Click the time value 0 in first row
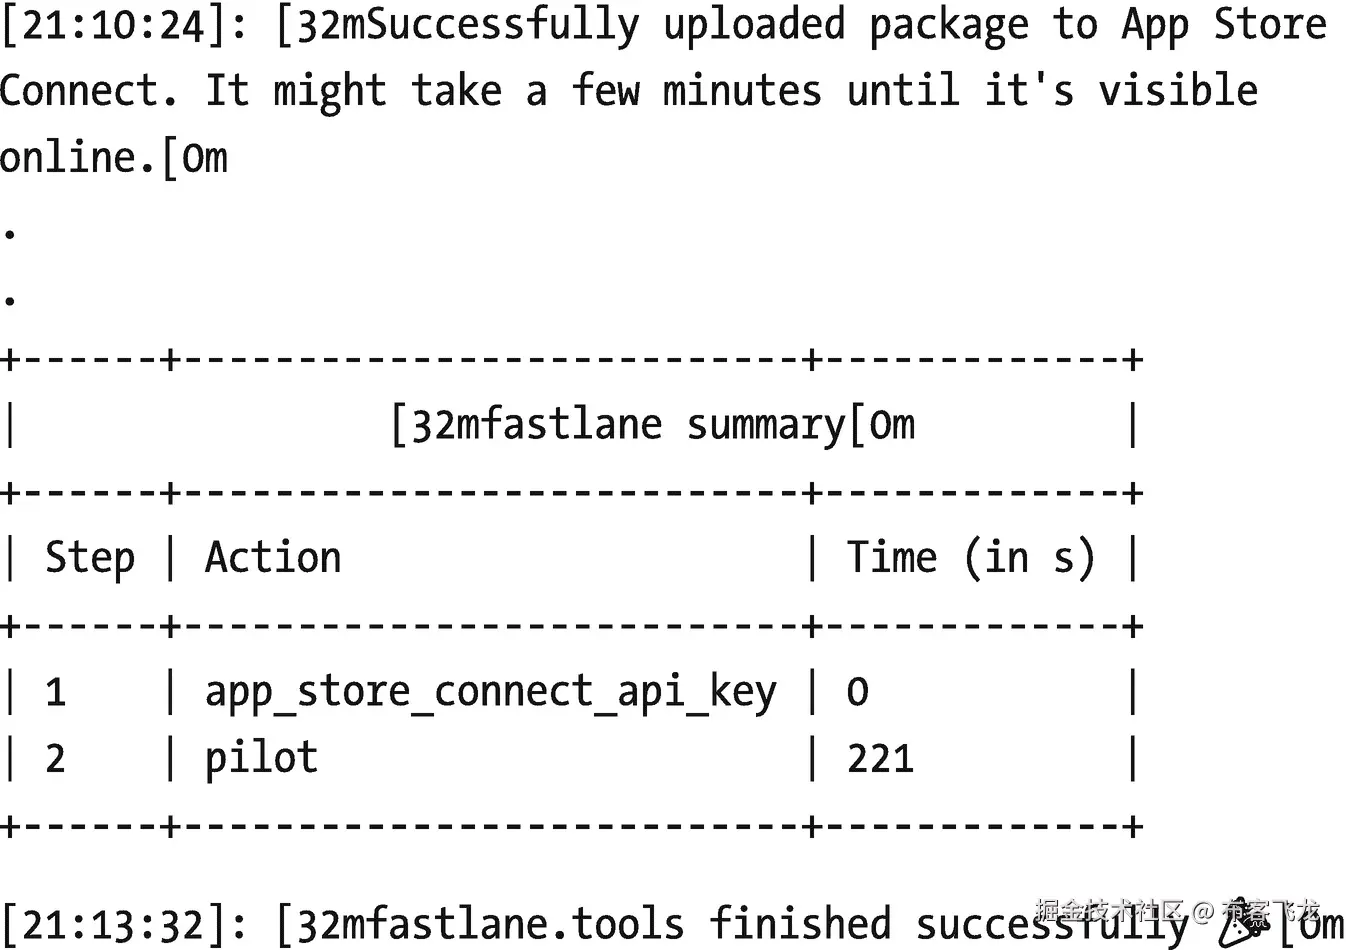Image resolution: width=1346 pixels, height=950 pixels. (858, 692)
